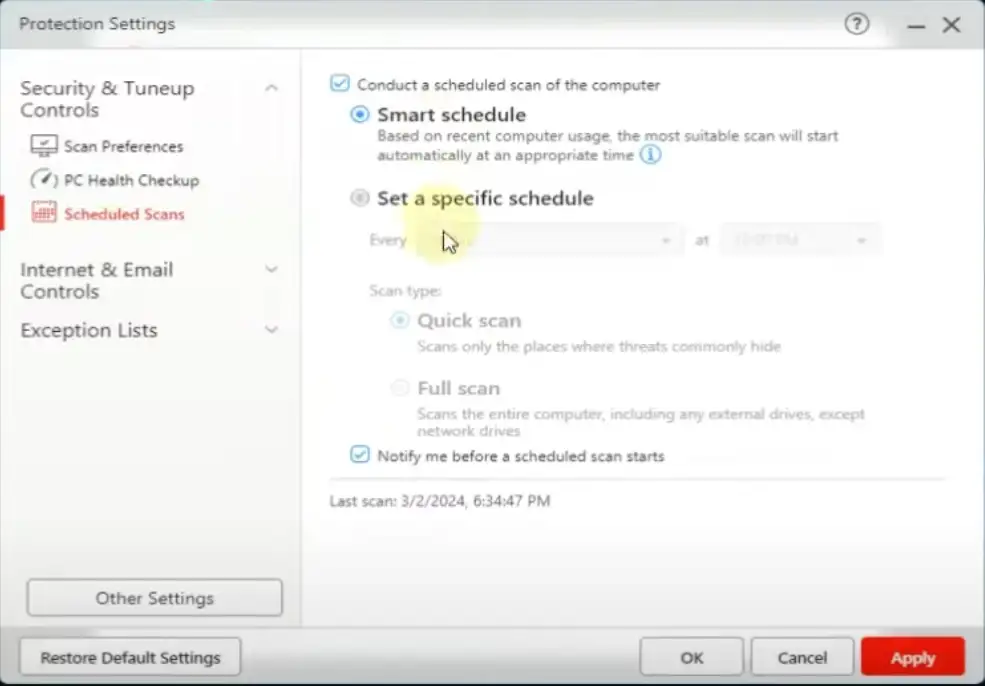Uncheck Conduct a scheduled scan checkbox

[x=340, y=84]
